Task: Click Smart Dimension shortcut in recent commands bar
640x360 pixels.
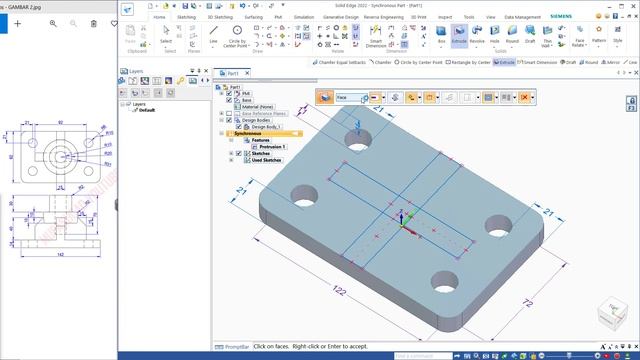Action: (537, 62)
